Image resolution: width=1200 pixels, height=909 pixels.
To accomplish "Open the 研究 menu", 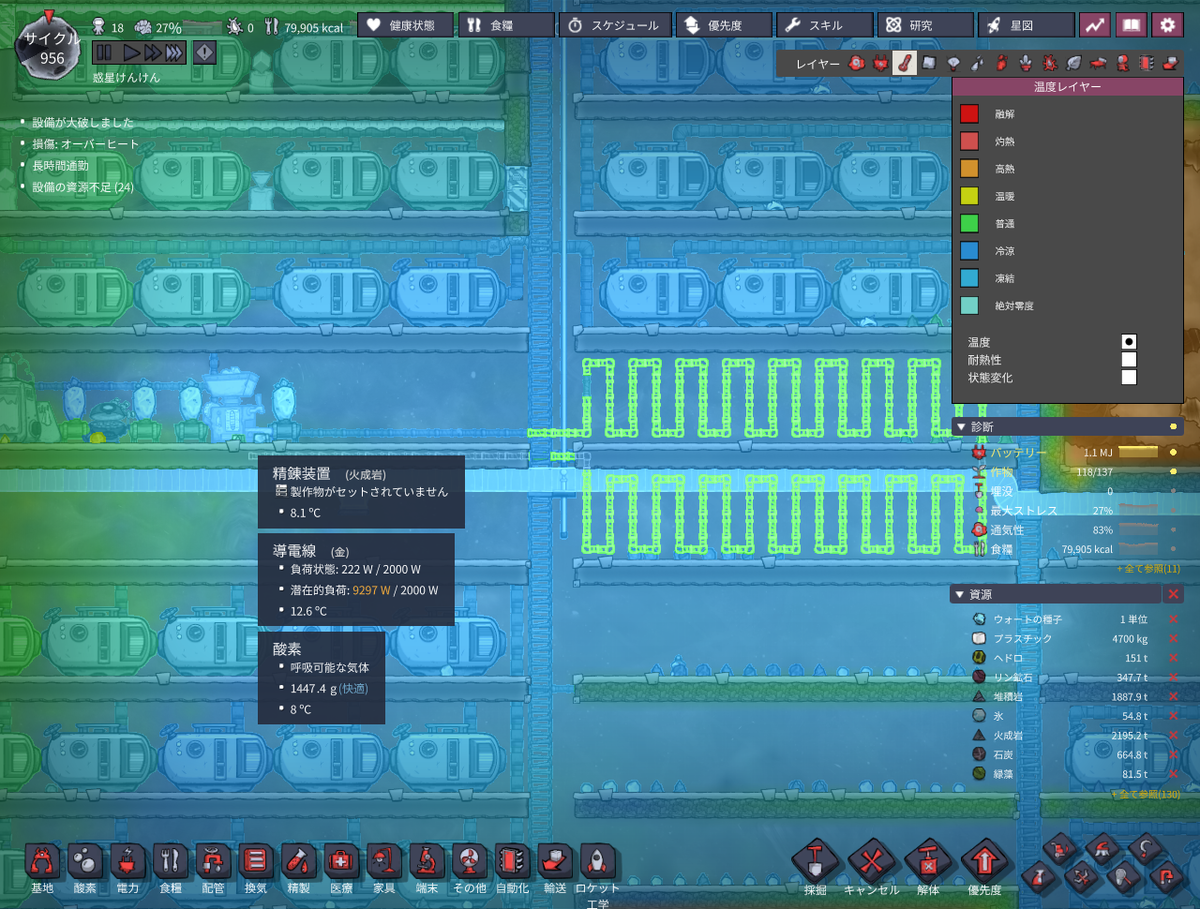I will (925, 25).
